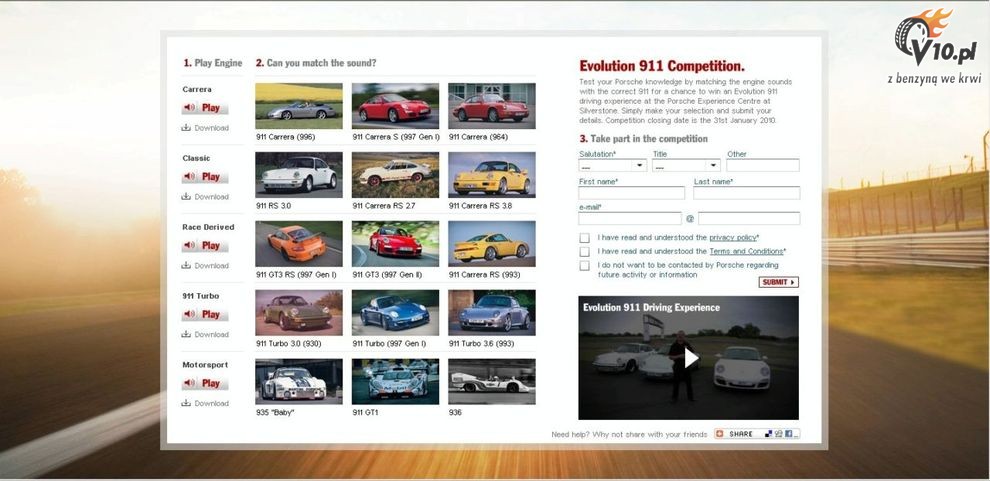Play the 911 Turbo engine sound
990x481 pixels.
coord(205,314)
